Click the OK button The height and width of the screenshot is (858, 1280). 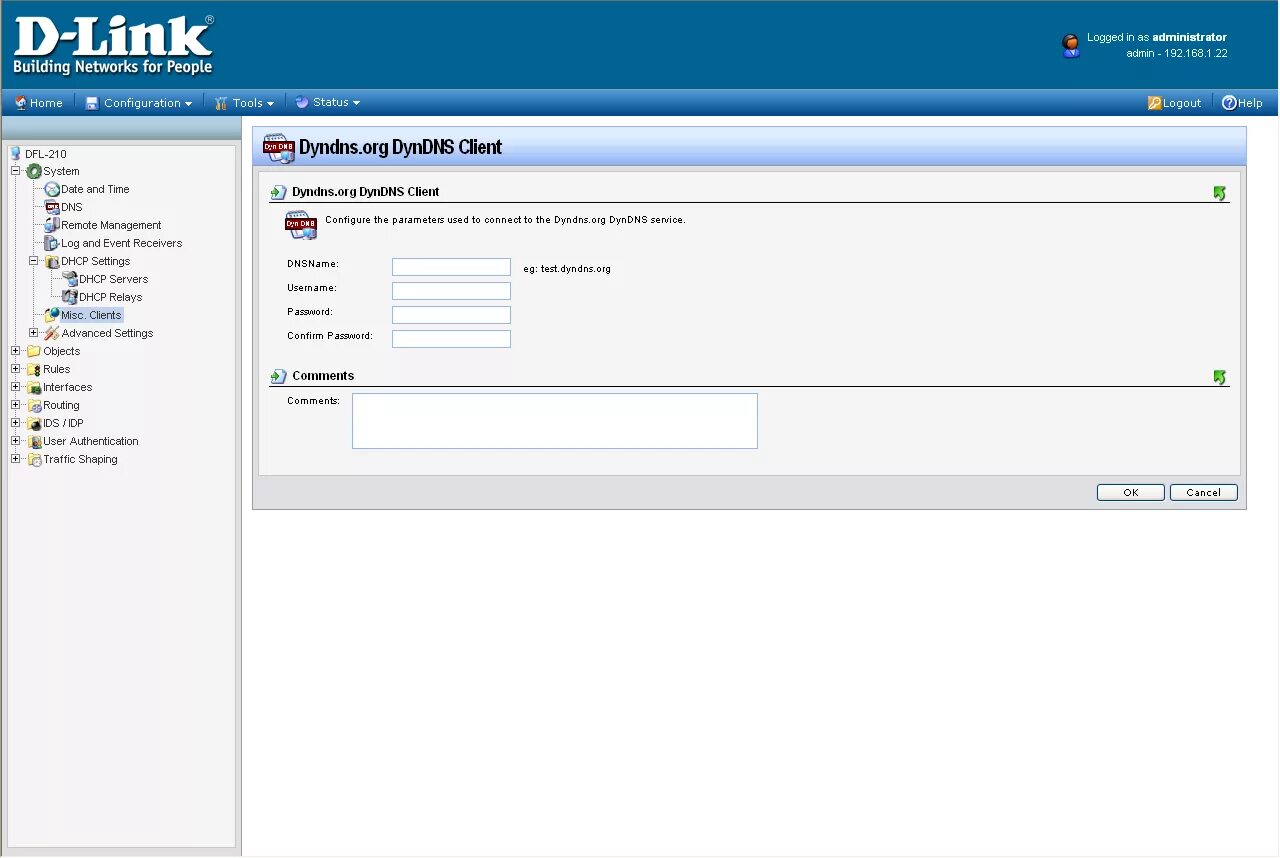pyautogui.click(x=1131, y=492)
